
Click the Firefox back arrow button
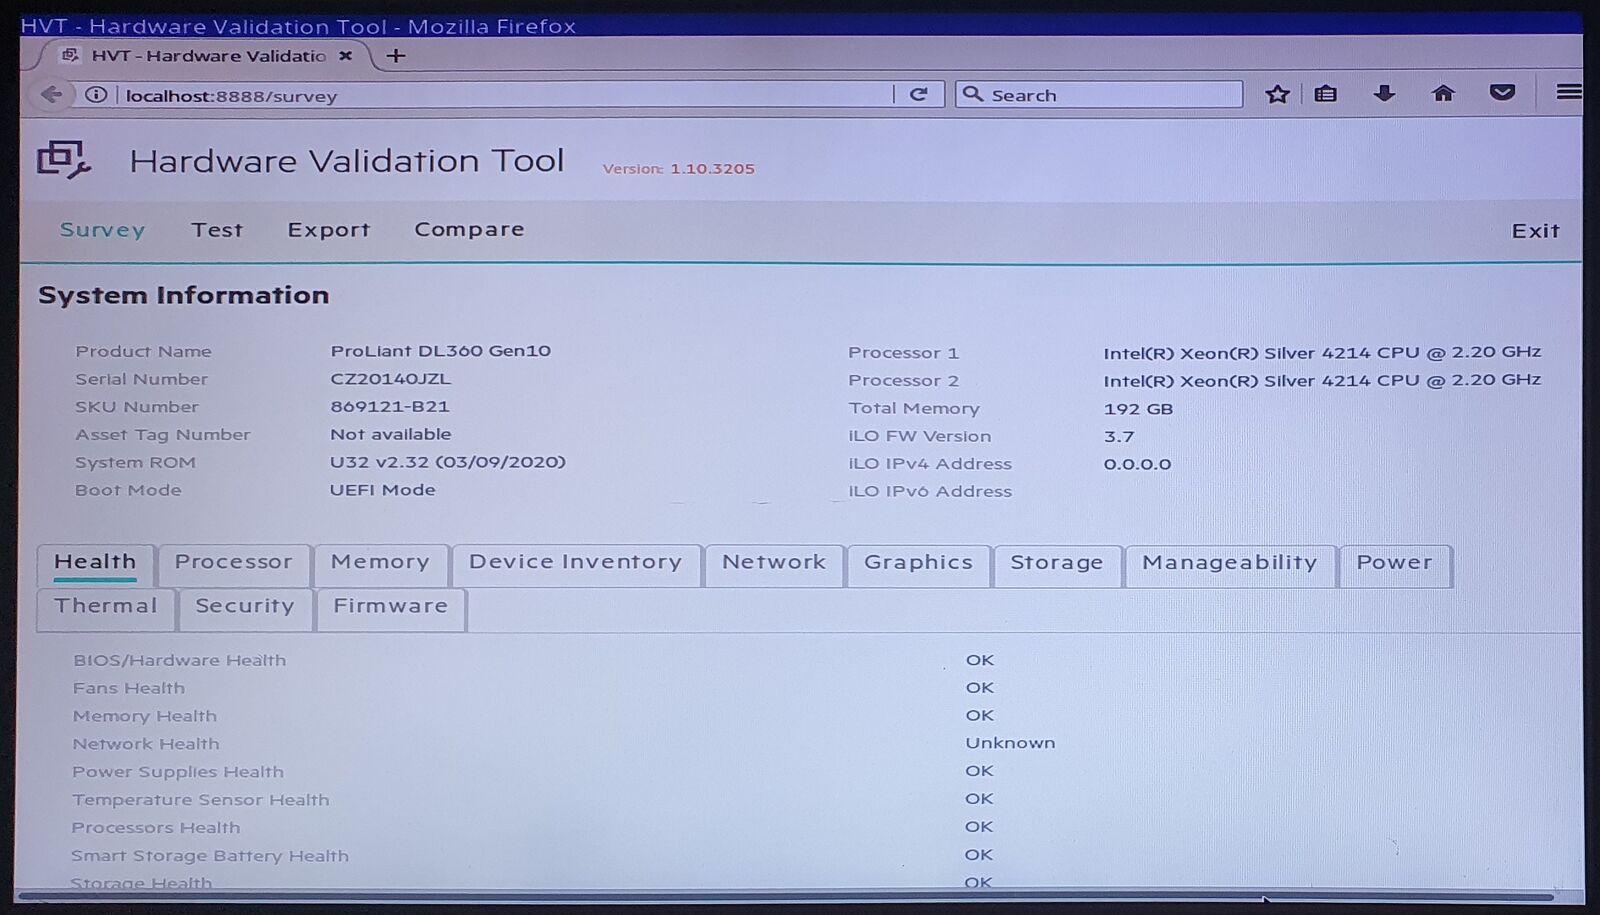click(x=51, y=95)
